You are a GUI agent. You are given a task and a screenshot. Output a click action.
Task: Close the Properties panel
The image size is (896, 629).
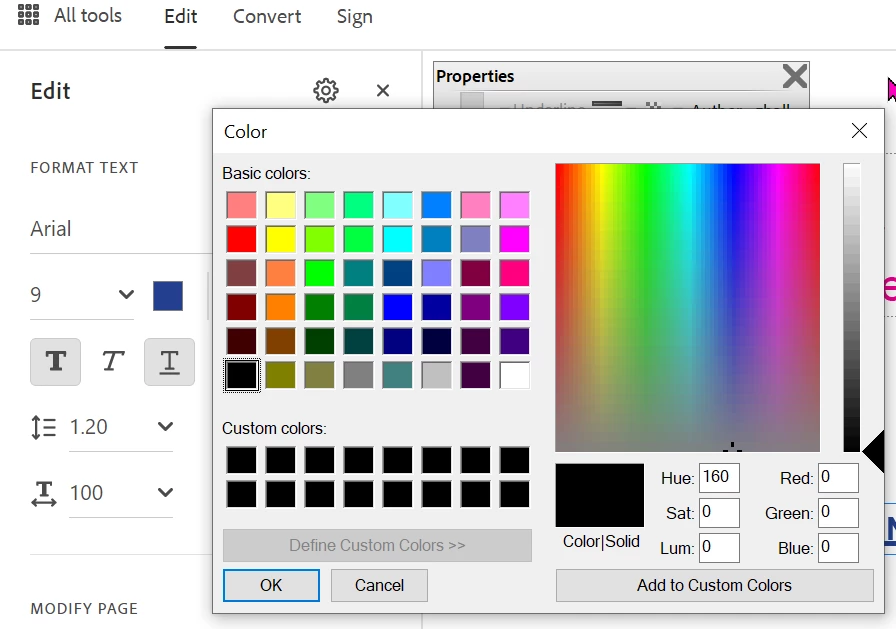(795, 76)
